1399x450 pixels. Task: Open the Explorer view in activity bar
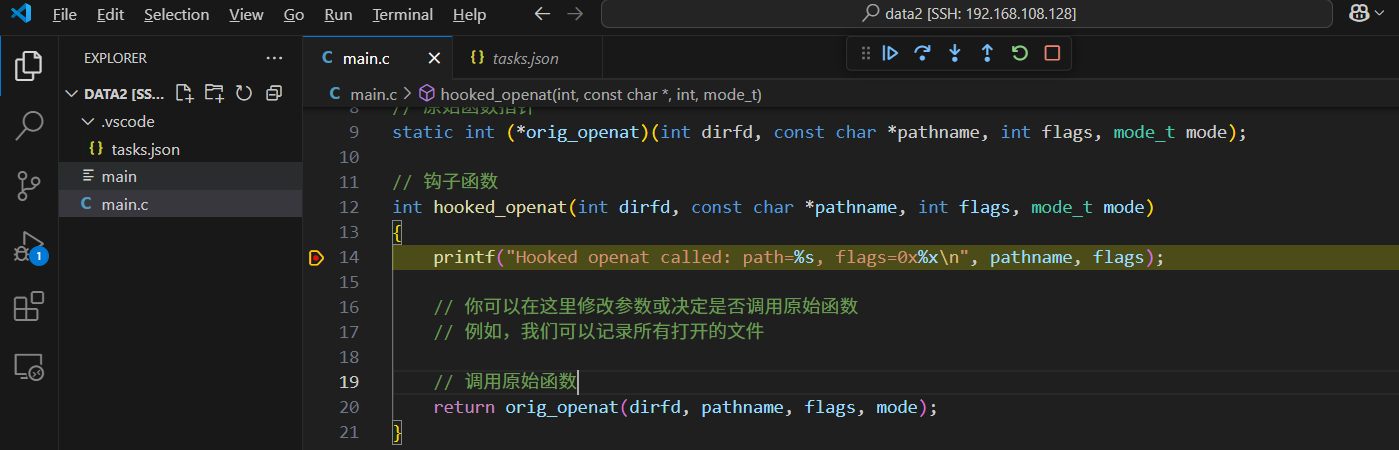point(29,66)
